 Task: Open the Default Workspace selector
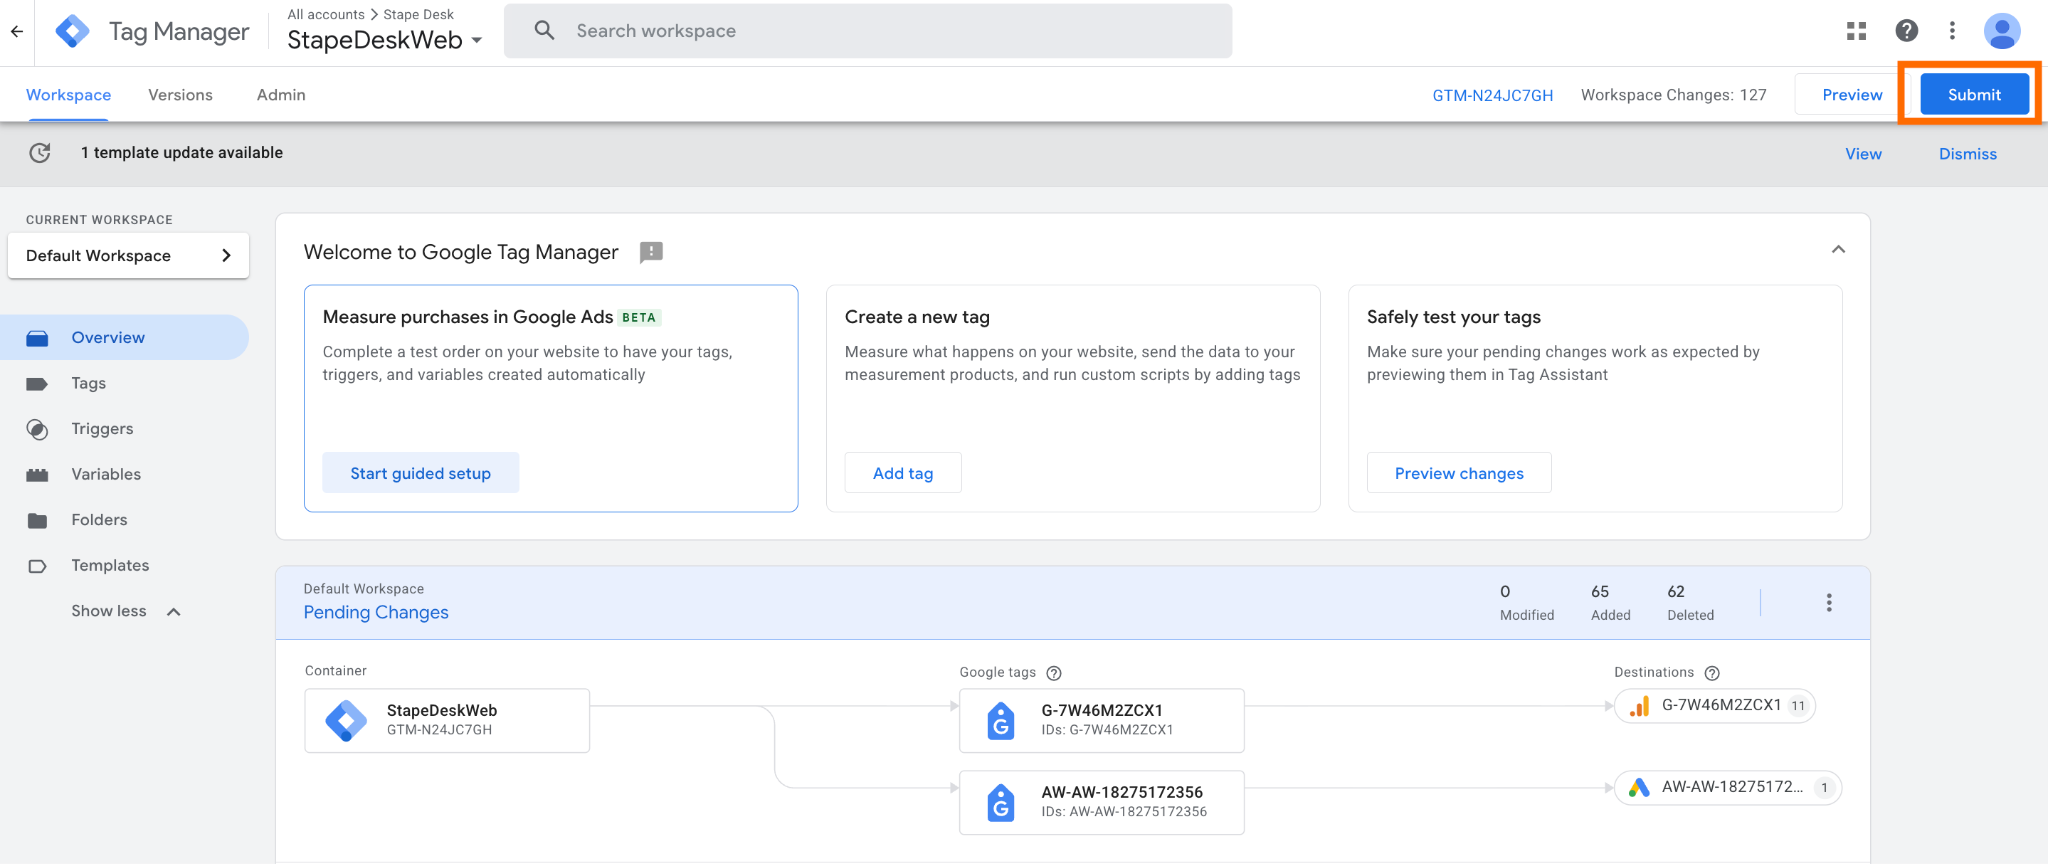coord(128,256)
